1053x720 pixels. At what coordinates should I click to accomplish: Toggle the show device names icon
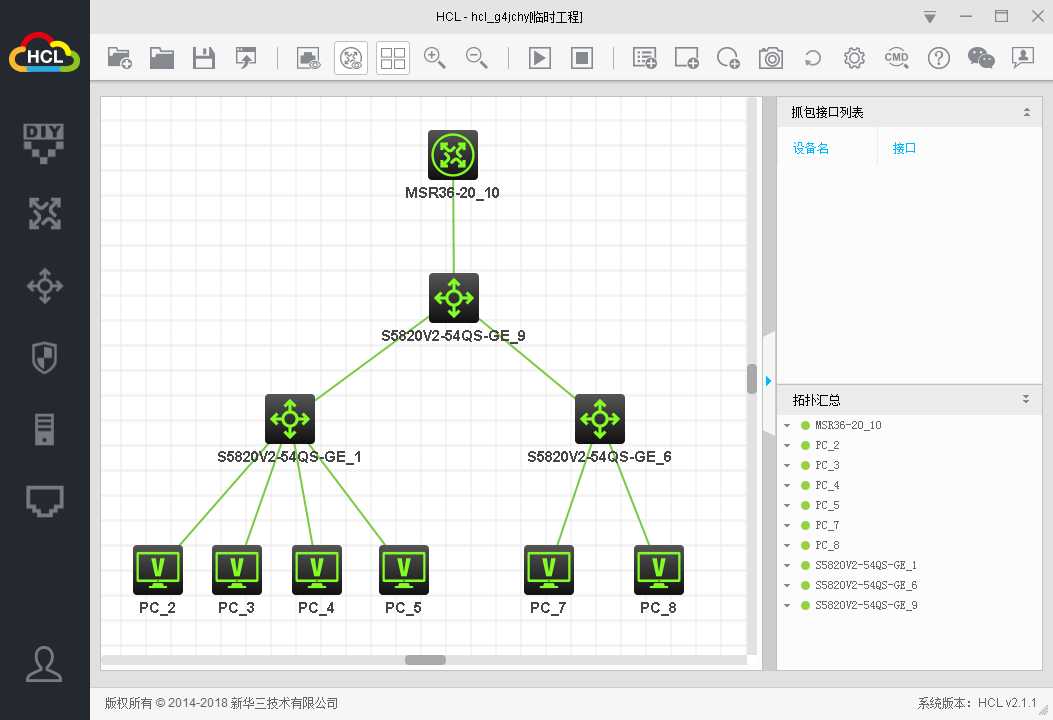tap(351, 58)
